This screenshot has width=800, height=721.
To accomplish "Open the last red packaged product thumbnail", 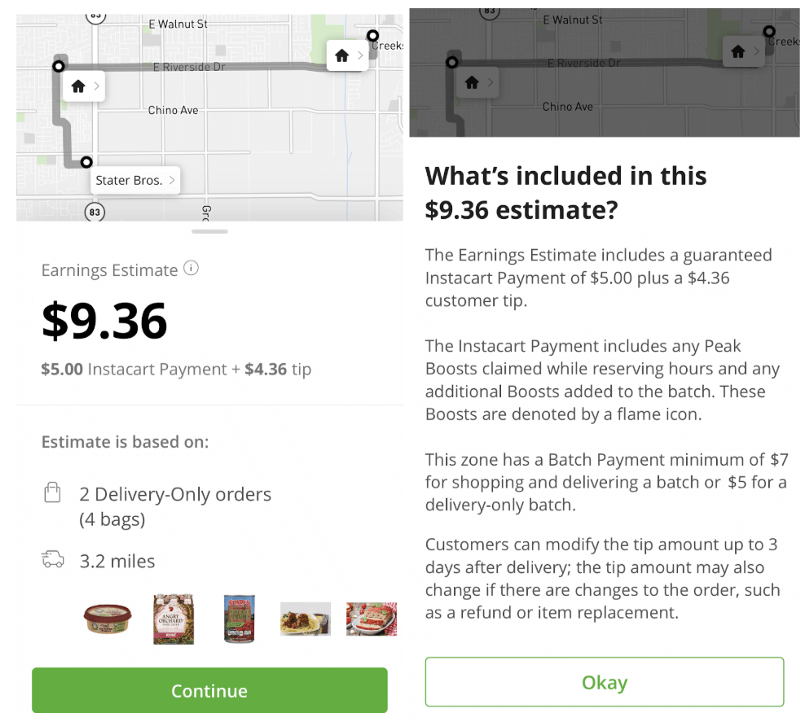I will [371, 619].
